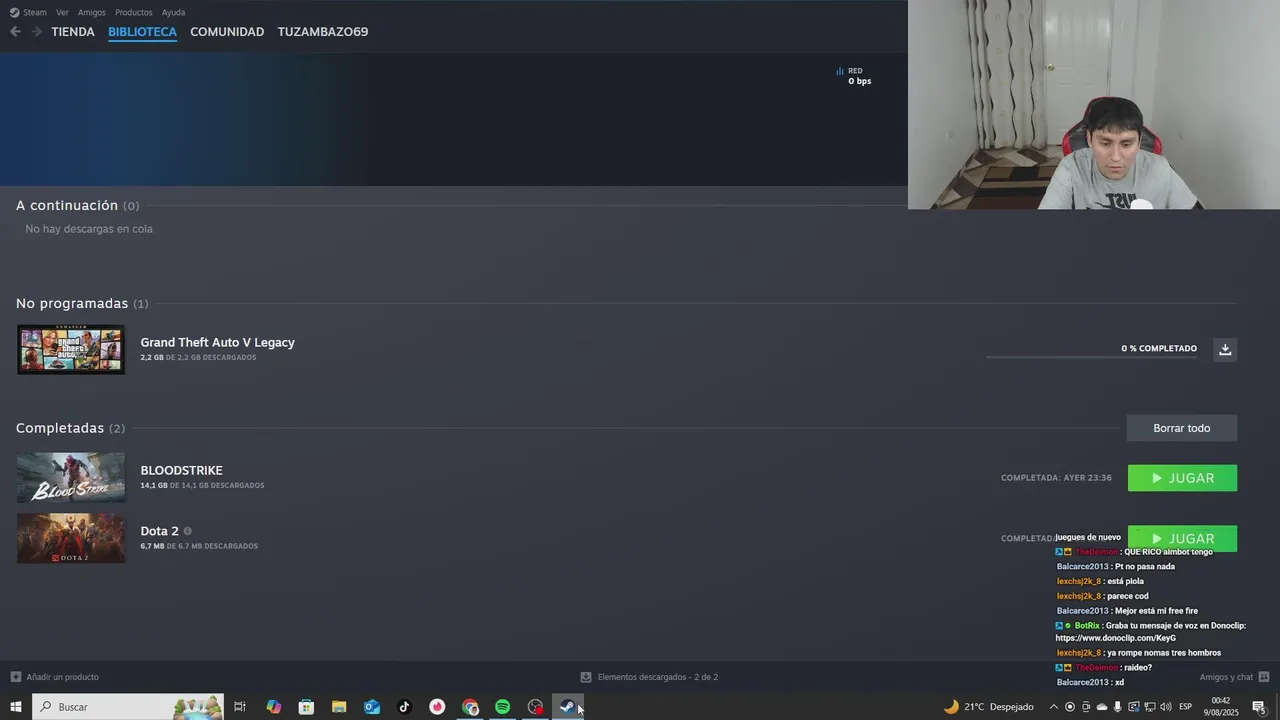Open the Ver menu

[62, 12]
